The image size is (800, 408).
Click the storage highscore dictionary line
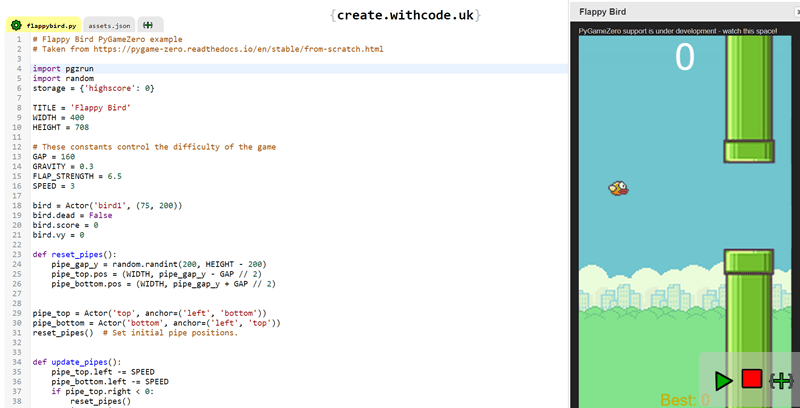(x=93, y=88)
